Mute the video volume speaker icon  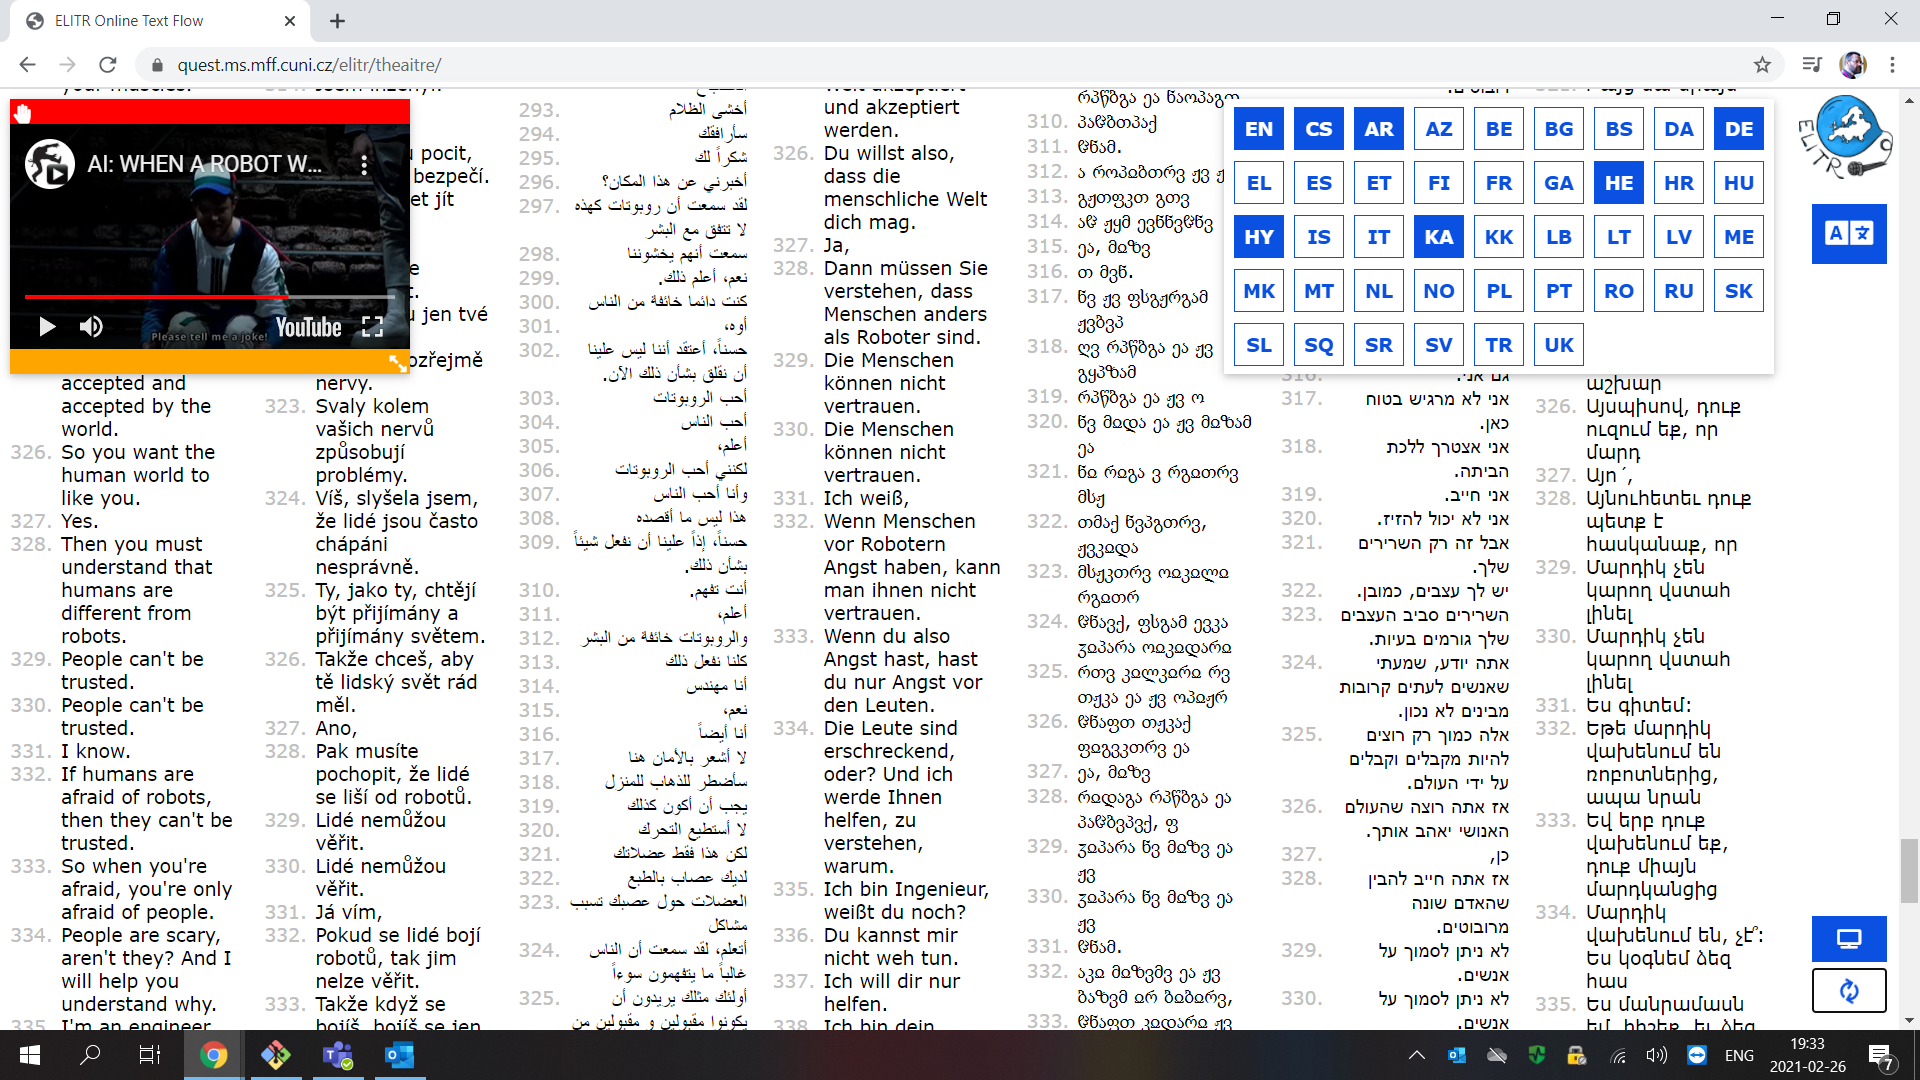(91, 326)
